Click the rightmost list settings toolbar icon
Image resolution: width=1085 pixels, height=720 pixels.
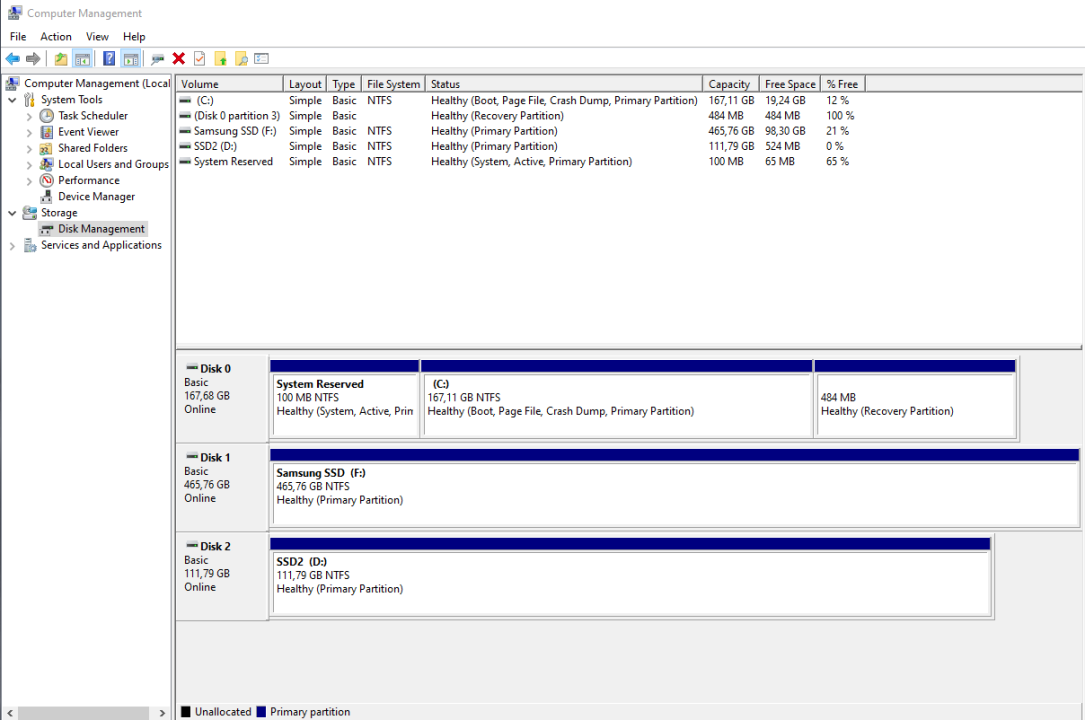[262, 59]
